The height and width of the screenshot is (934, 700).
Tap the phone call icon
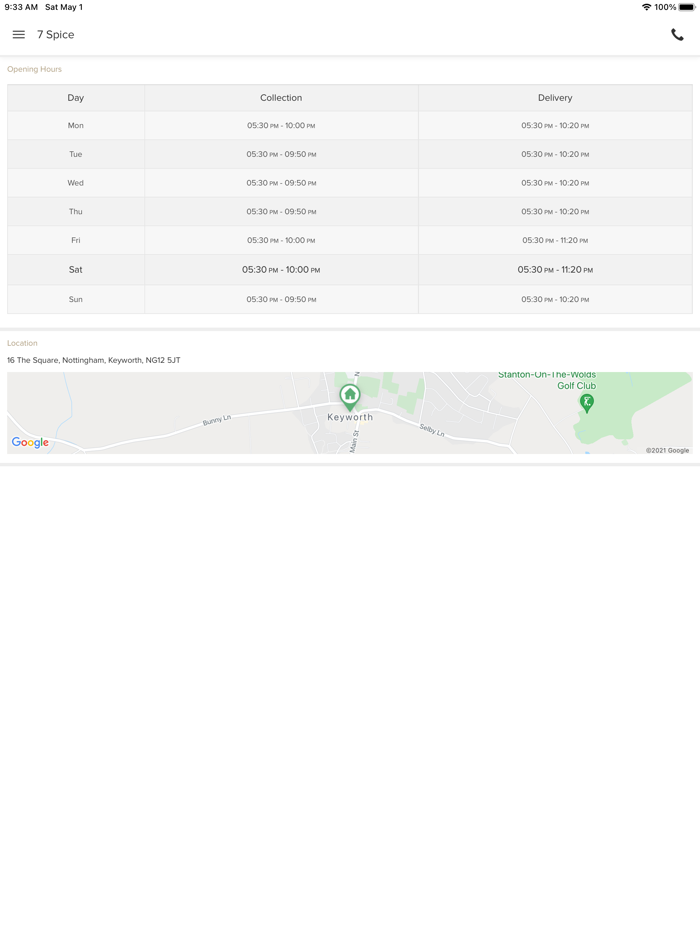click(x=677, y=35)
